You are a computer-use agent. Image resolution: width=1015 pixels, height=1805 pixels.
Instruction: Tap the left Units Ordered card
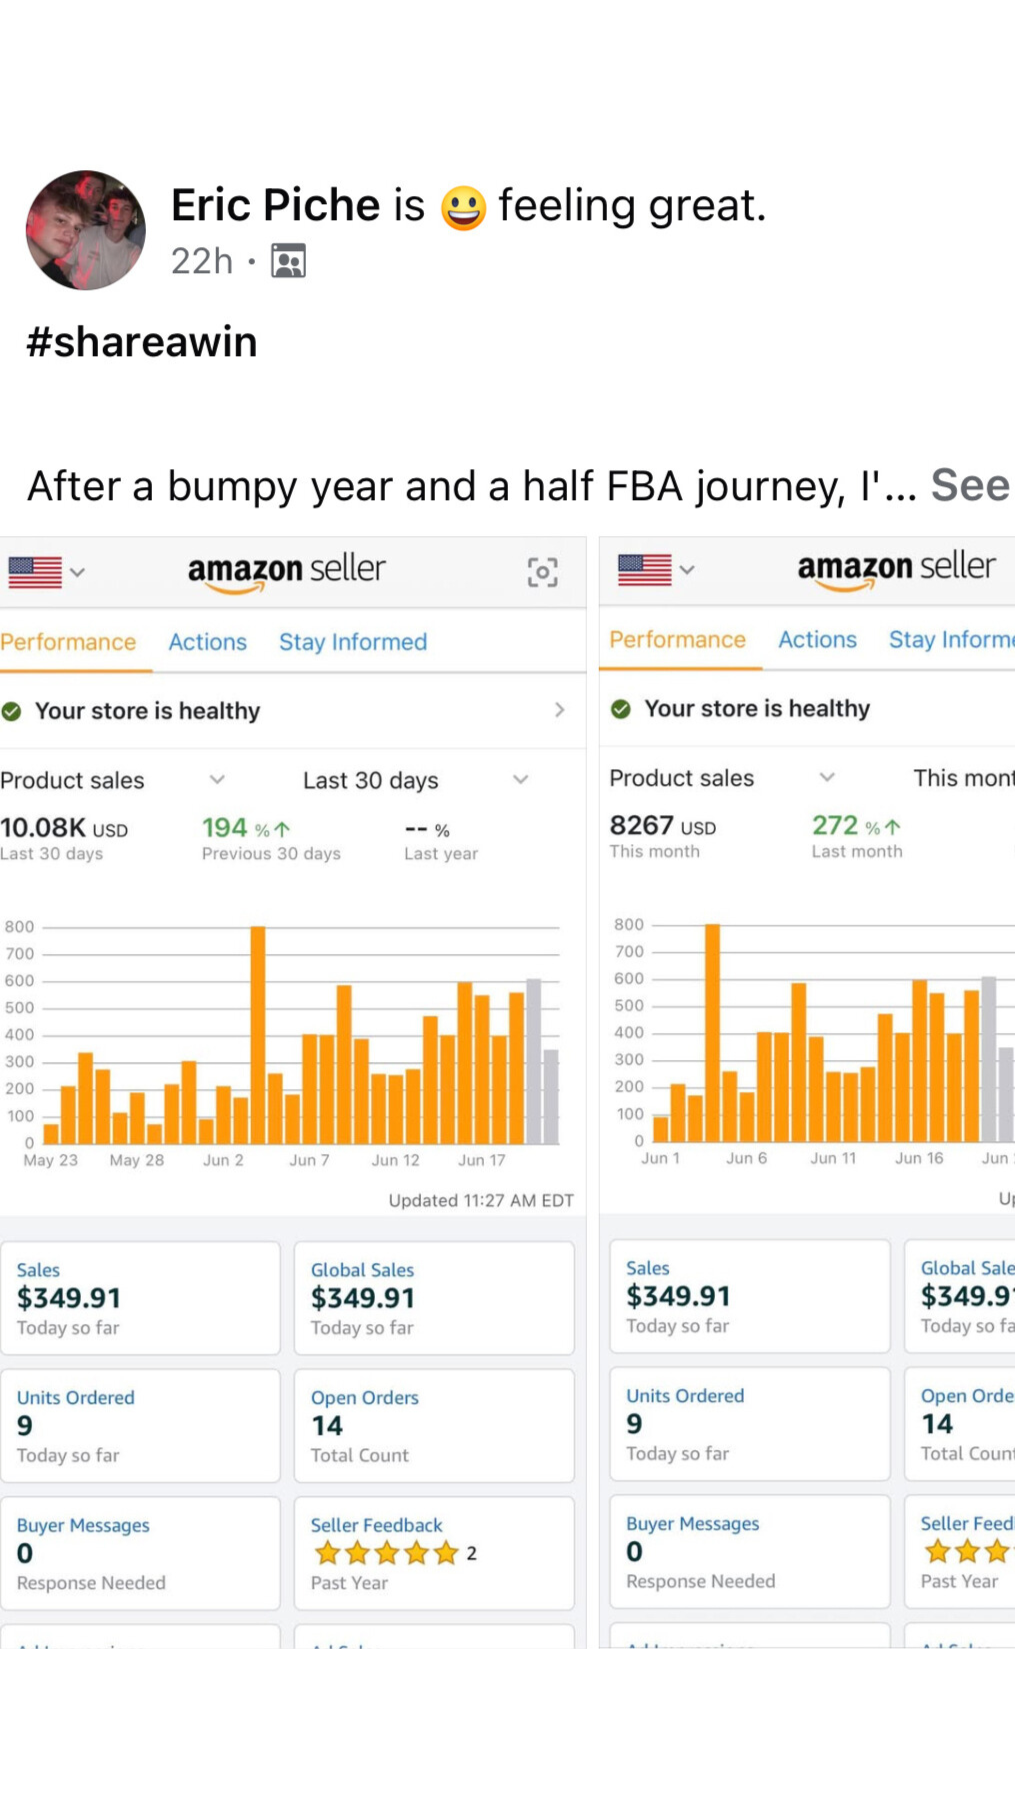(x=140, y=1425)
